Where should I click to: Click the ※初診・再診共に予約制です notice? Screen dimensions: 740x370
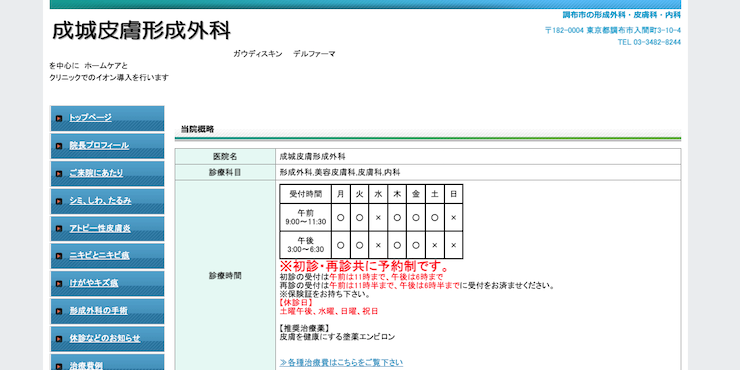364,266
